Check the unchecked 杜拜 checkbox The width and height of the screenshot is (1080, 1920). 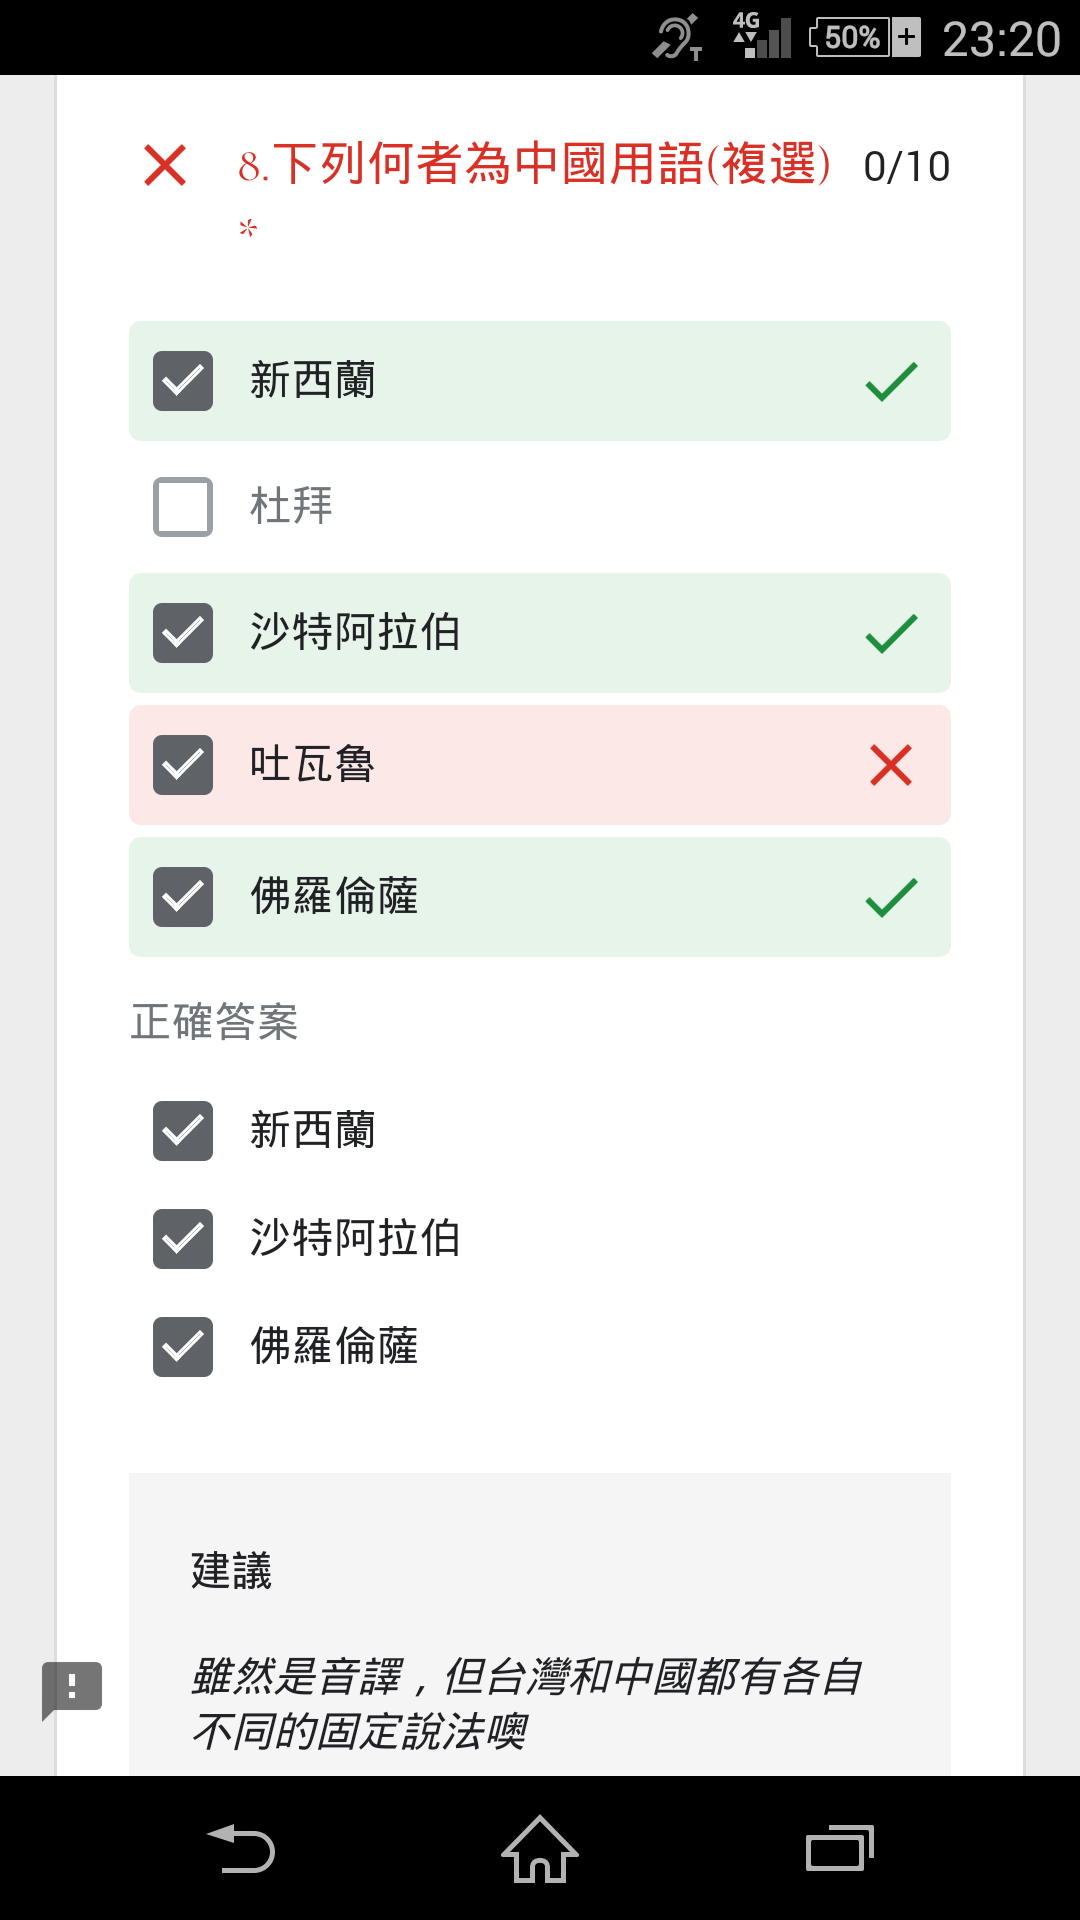[x=183, y=507]
